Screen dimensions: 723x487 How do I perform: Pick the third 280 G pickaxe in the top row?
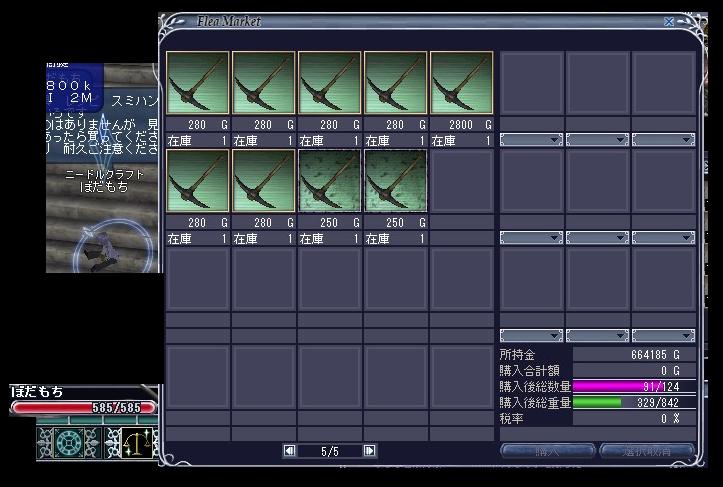pos(329,84)
